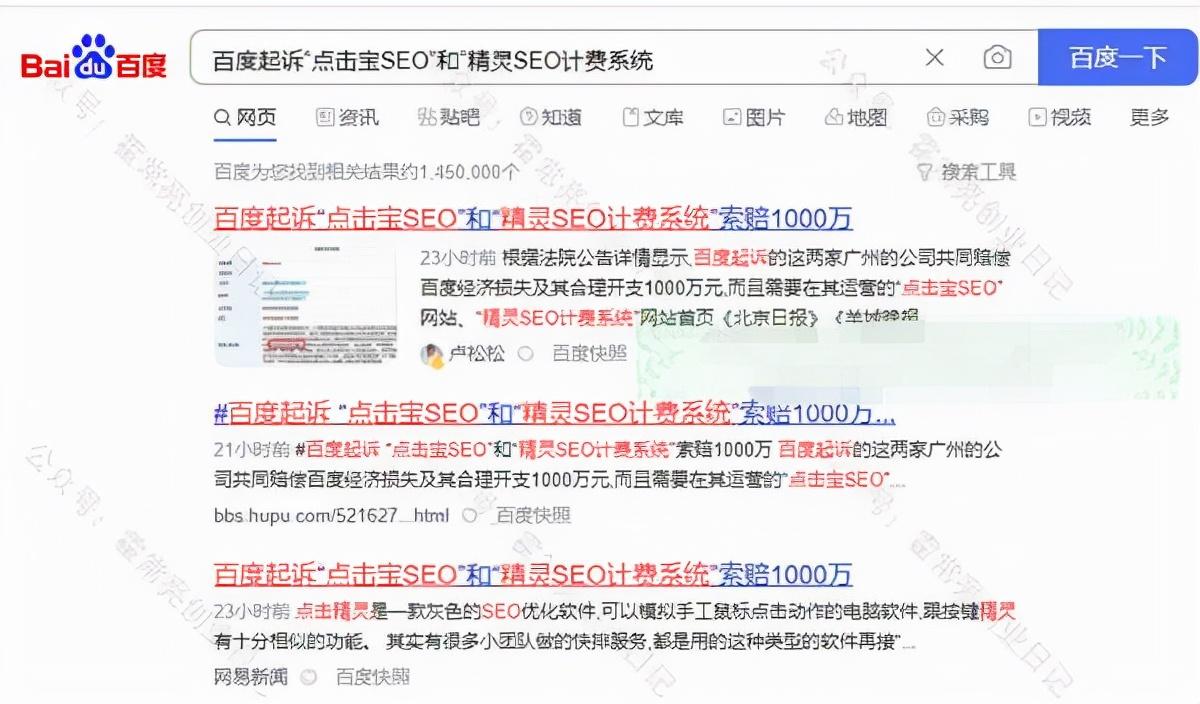
Task: Click the 网易新闻 source link
Action: [x=251, y=677]
